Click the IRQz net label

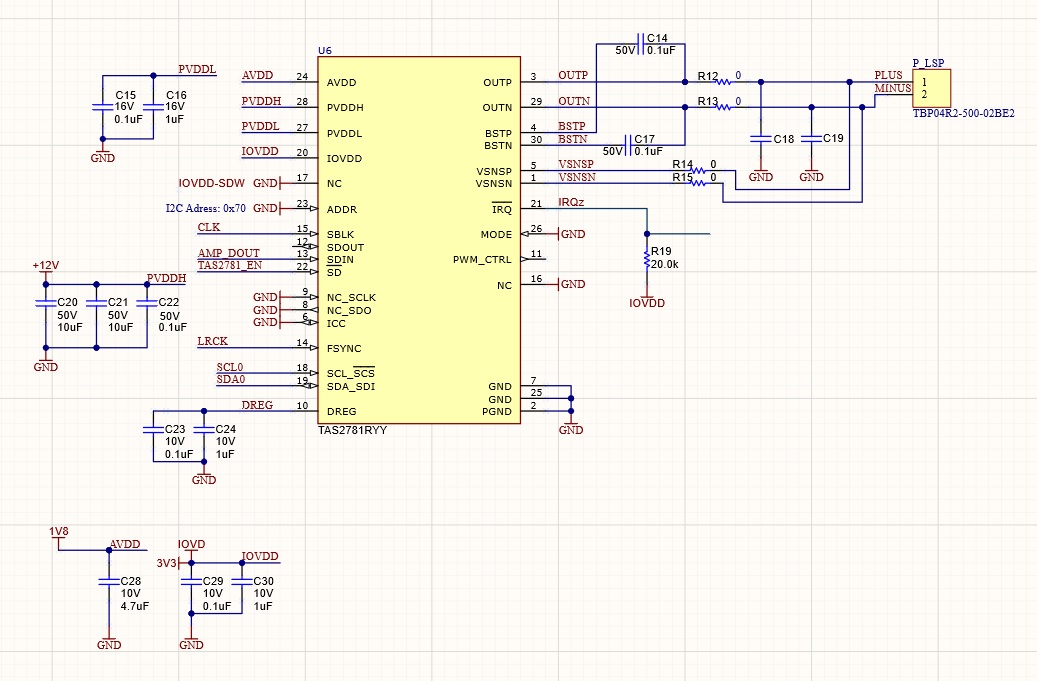pos(571,202)
